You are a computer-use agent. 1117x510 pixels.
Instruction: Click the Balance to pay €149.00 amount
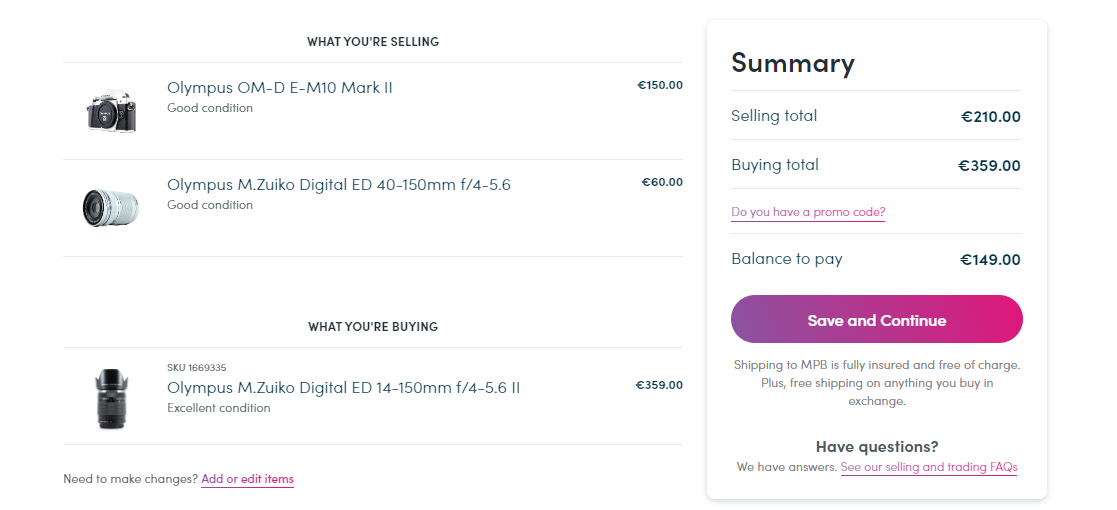pos(989,260)
